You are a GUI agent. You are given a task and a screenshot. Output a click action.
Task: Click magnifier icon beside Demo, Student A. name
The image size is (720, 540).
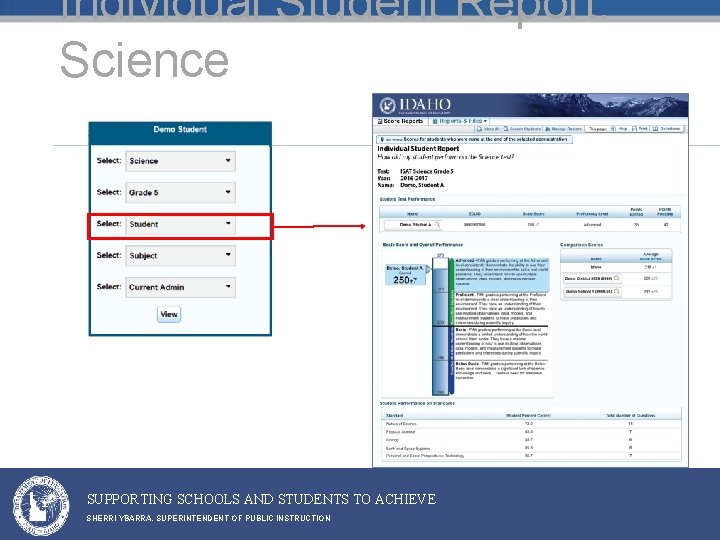(x=437, y=225)
